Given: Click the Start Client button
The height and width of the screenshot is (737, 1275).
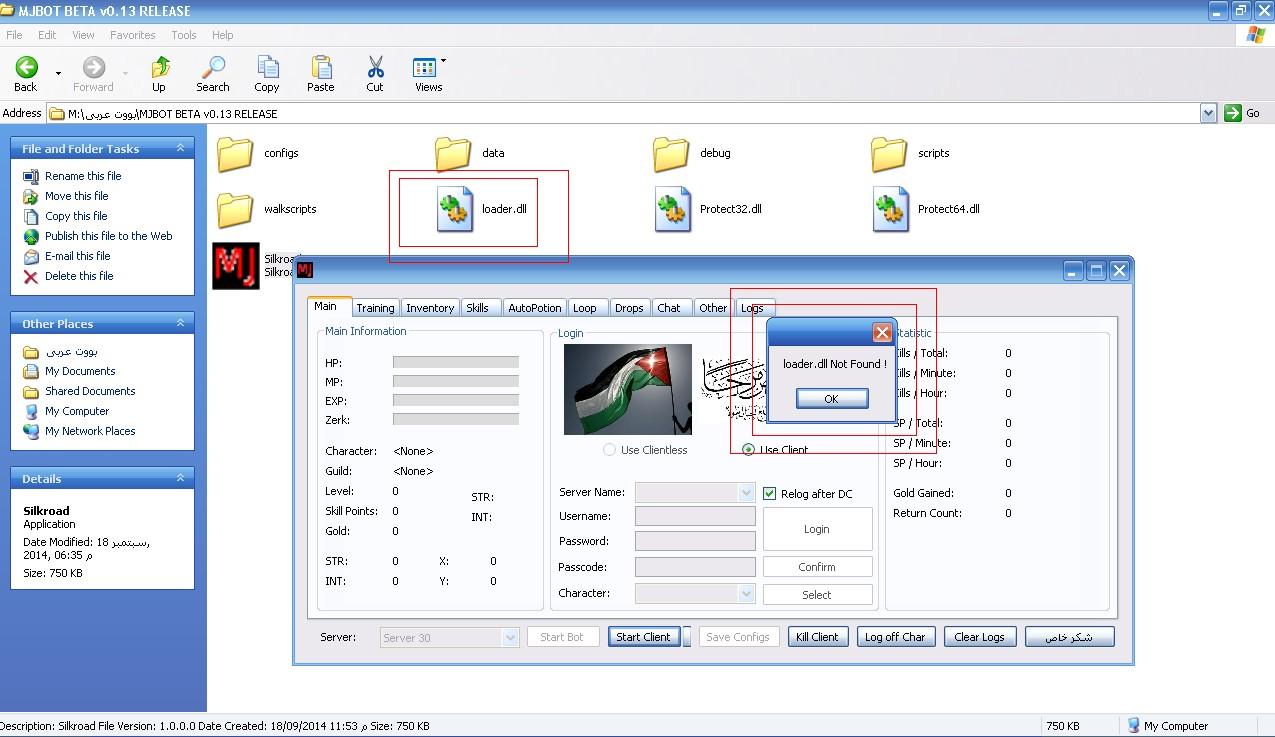Looking at the screenshot, I should 643,637.
